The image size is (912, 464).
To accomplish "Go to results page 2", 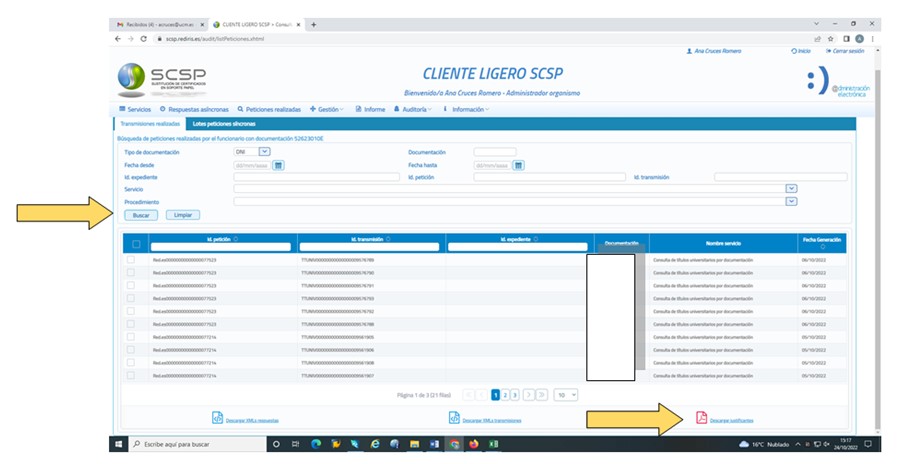I will 505,395.
